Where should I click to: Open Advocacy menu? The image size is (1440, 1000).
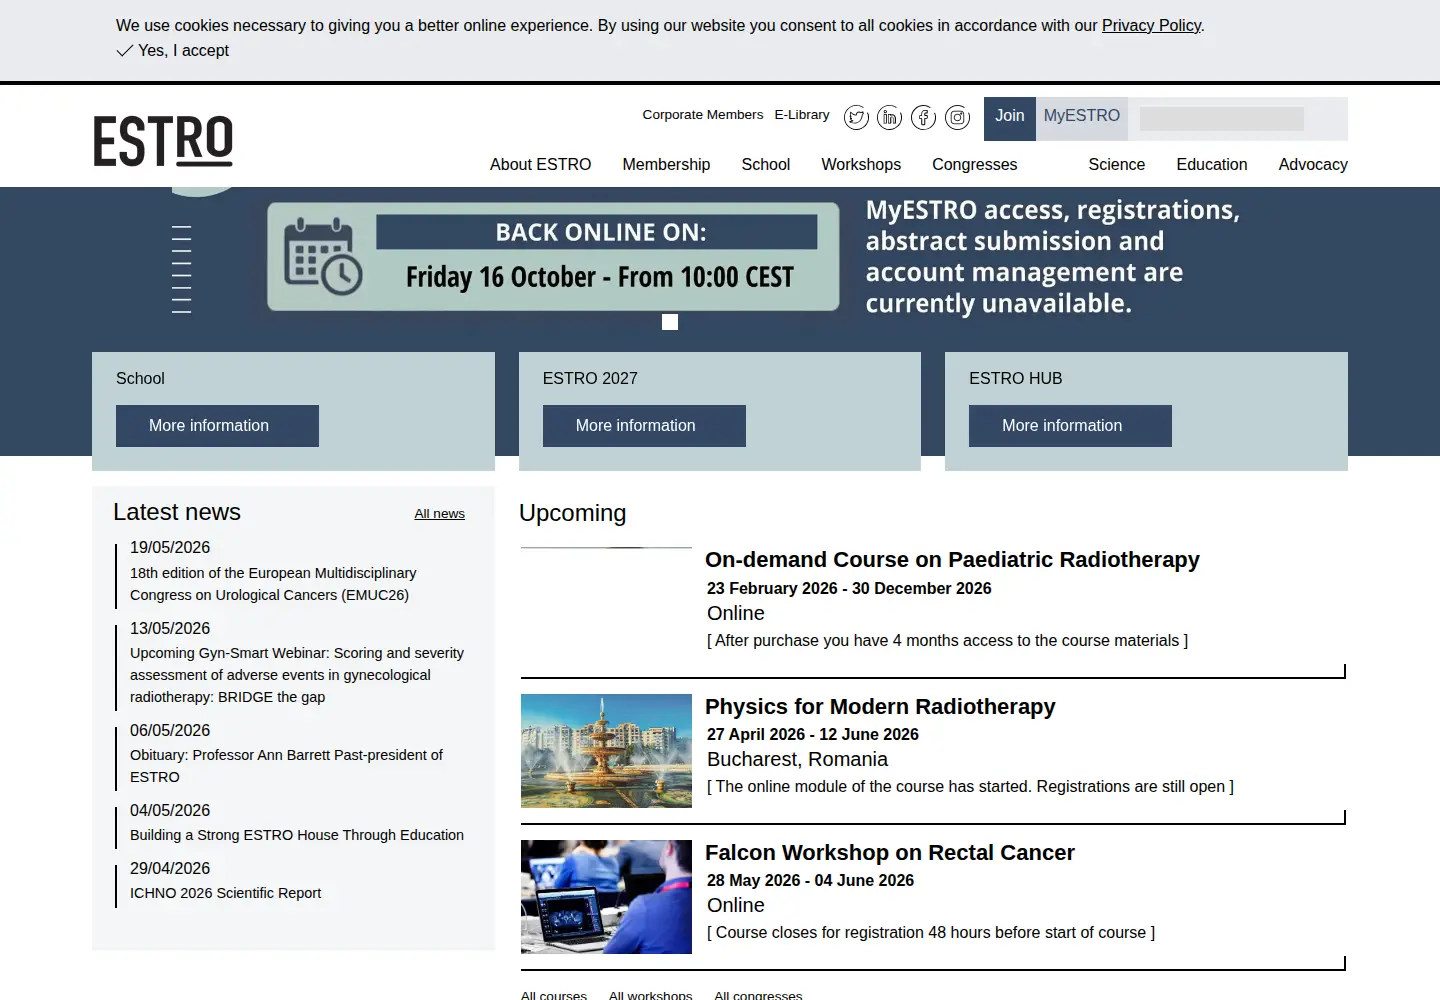point(1312,164)
